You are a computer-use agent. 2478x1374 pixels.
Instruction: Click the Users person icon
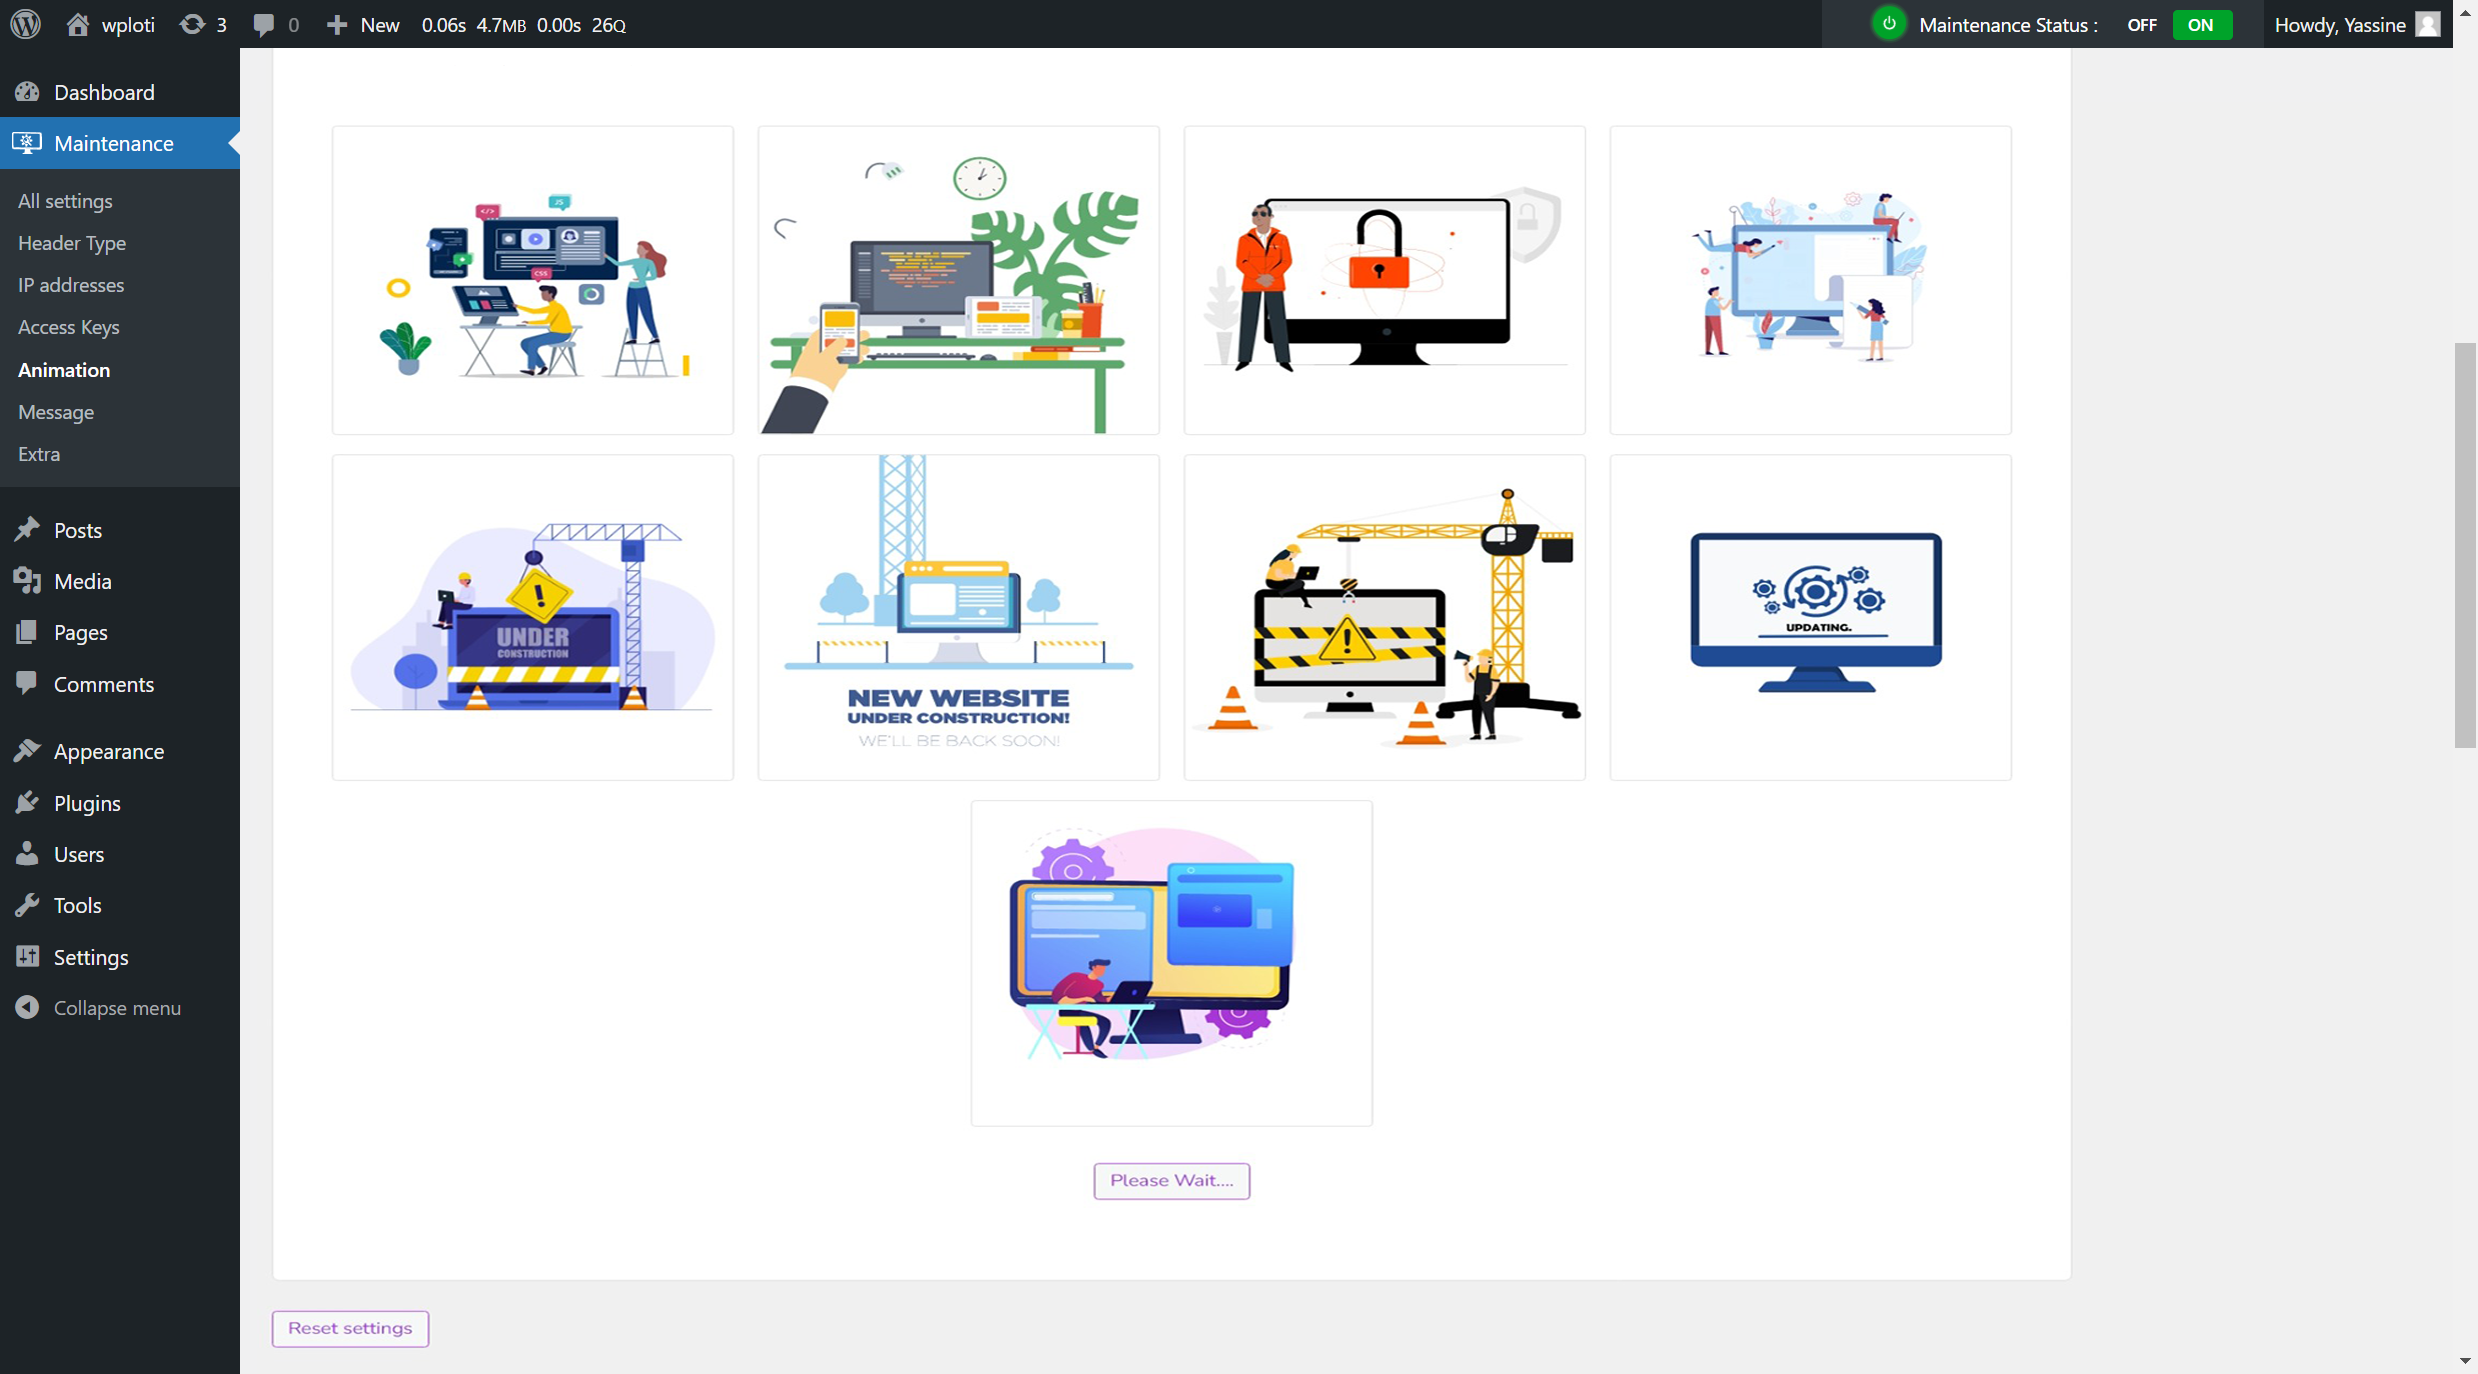(x=27, y=853)
